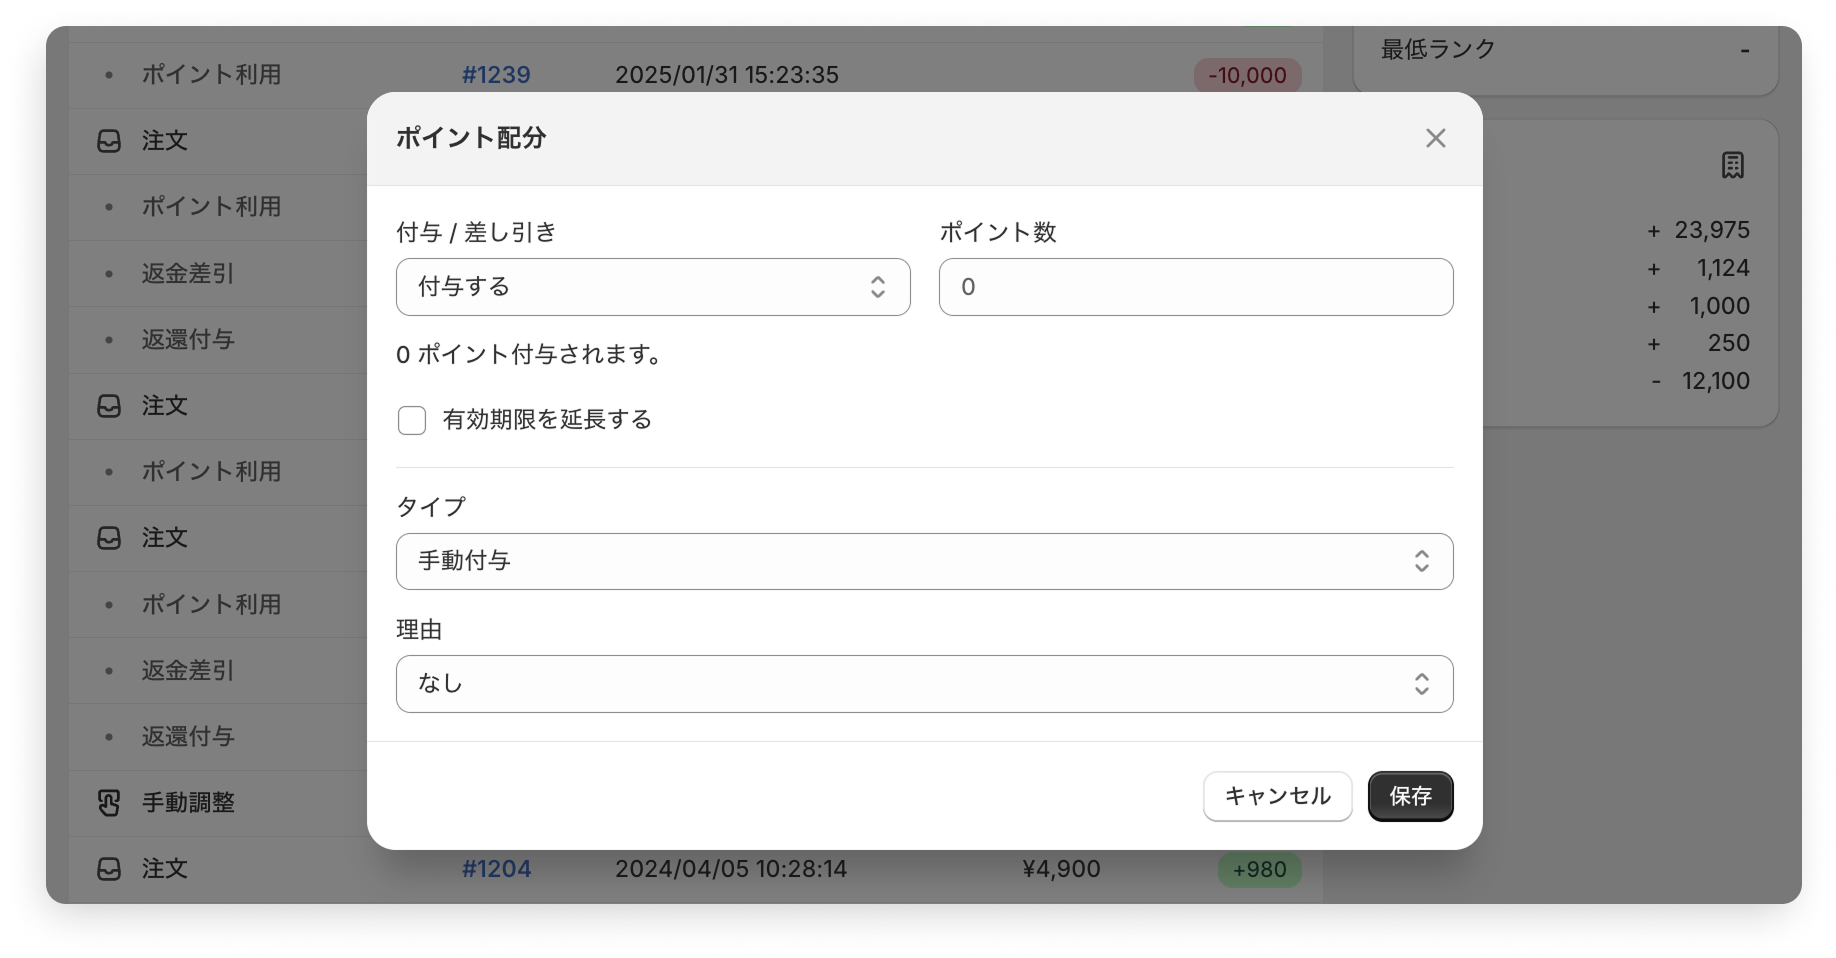
Task: Click the chevron icon in the 理由 selector
Action: [x=1421, y=684]
